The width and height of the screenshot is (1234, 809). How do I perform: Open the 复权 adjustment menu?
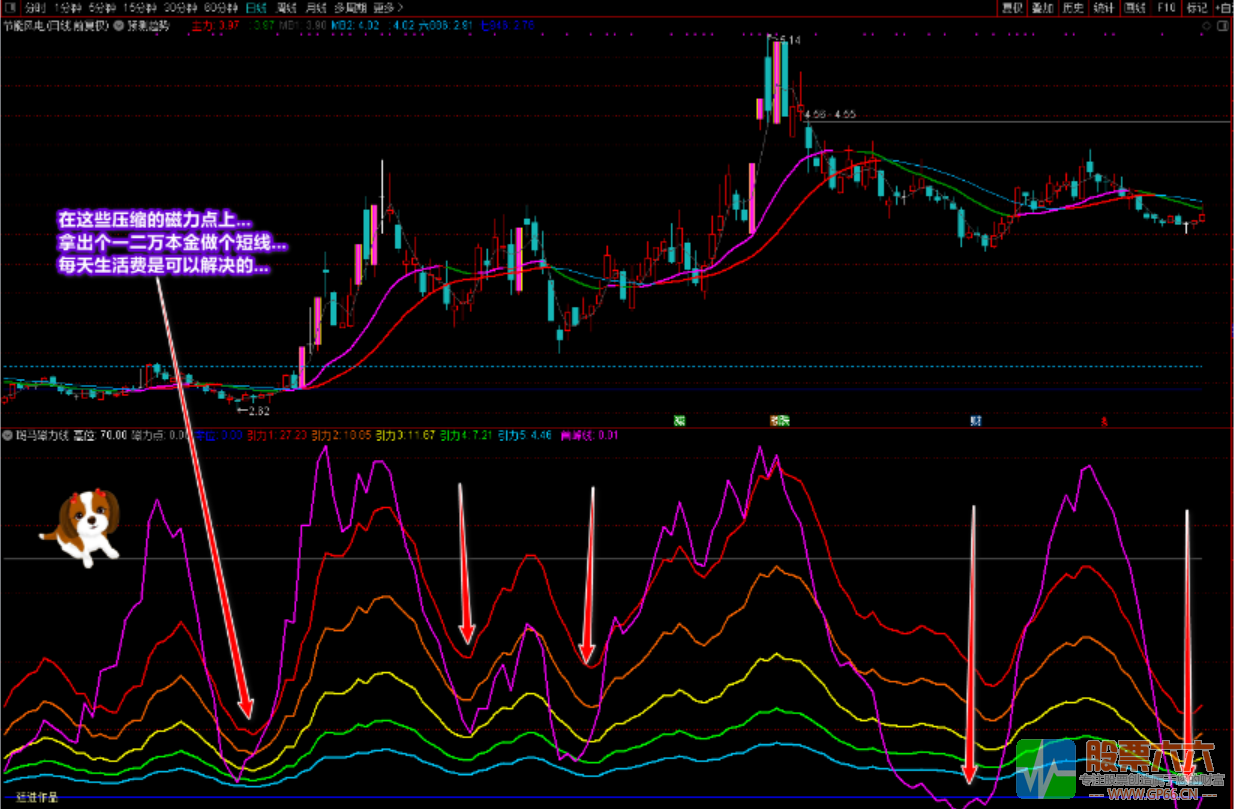(1012, 7)
